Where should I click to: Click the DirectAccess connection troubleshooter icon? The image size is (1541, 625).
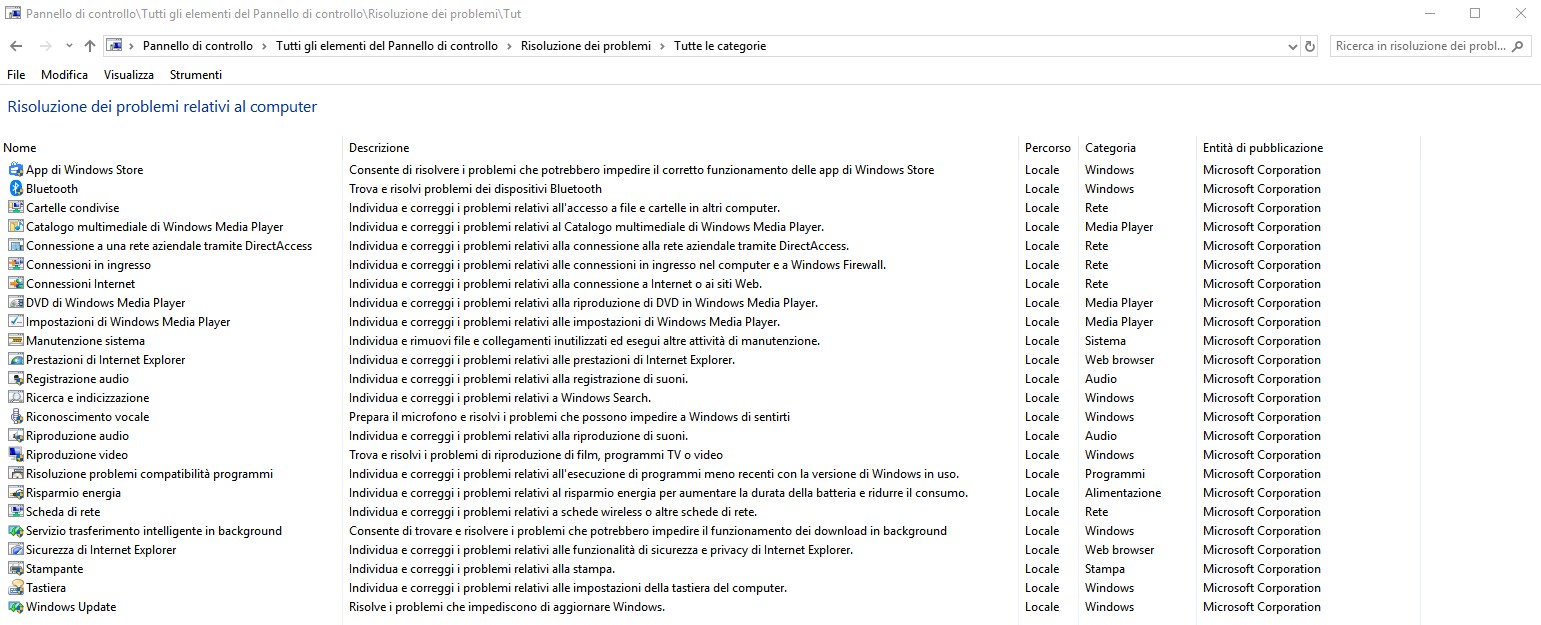(x=15, y=246)
